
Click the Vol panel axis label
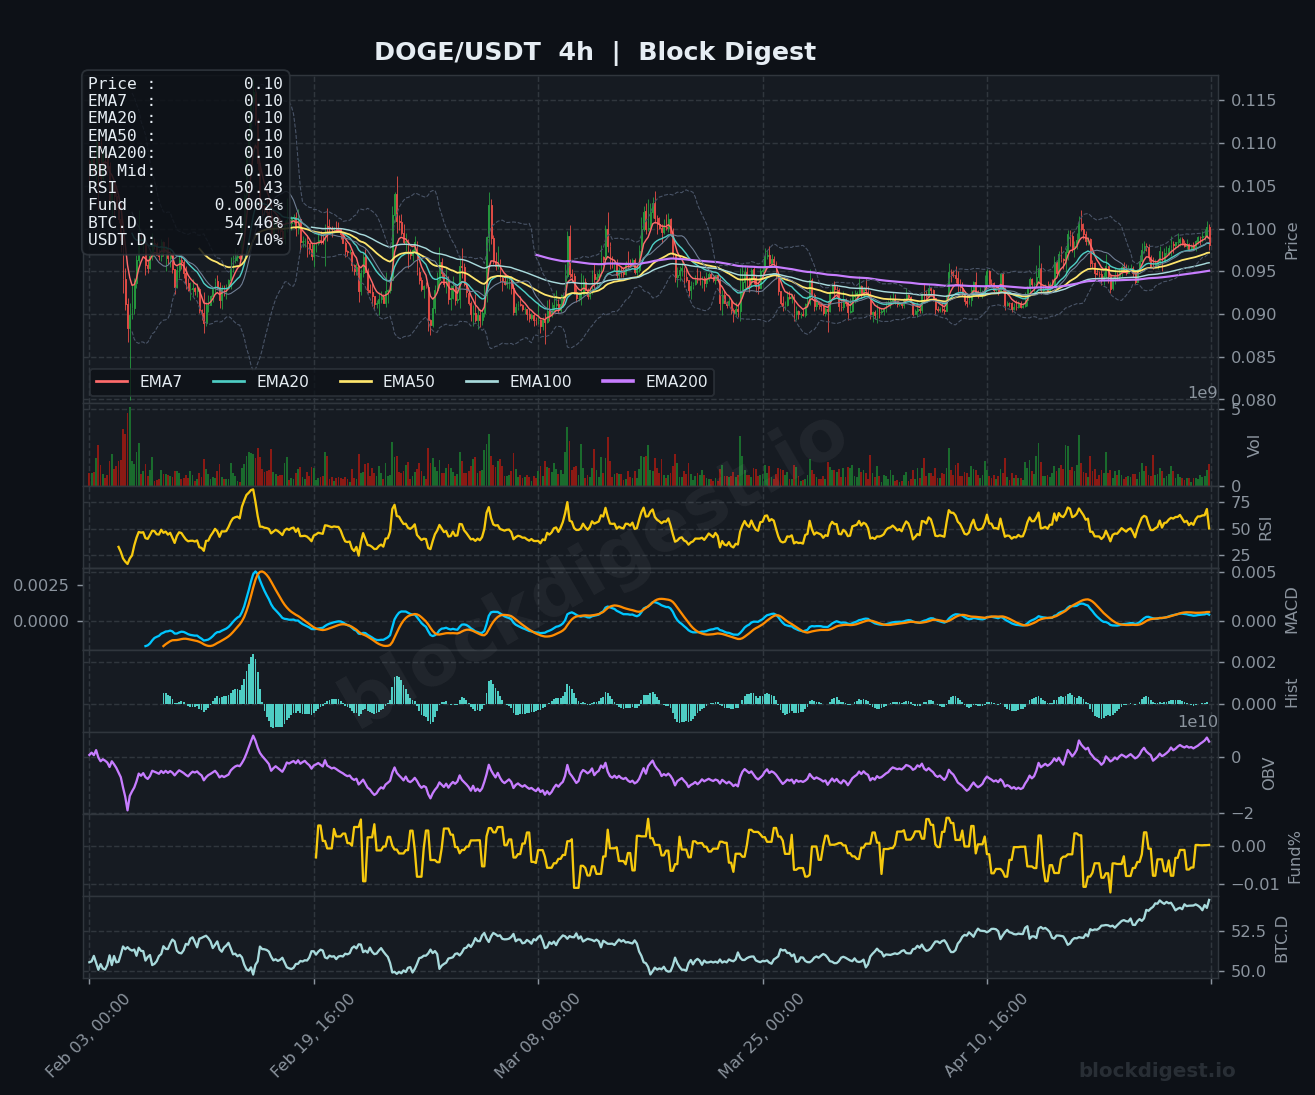point(1254,446)
